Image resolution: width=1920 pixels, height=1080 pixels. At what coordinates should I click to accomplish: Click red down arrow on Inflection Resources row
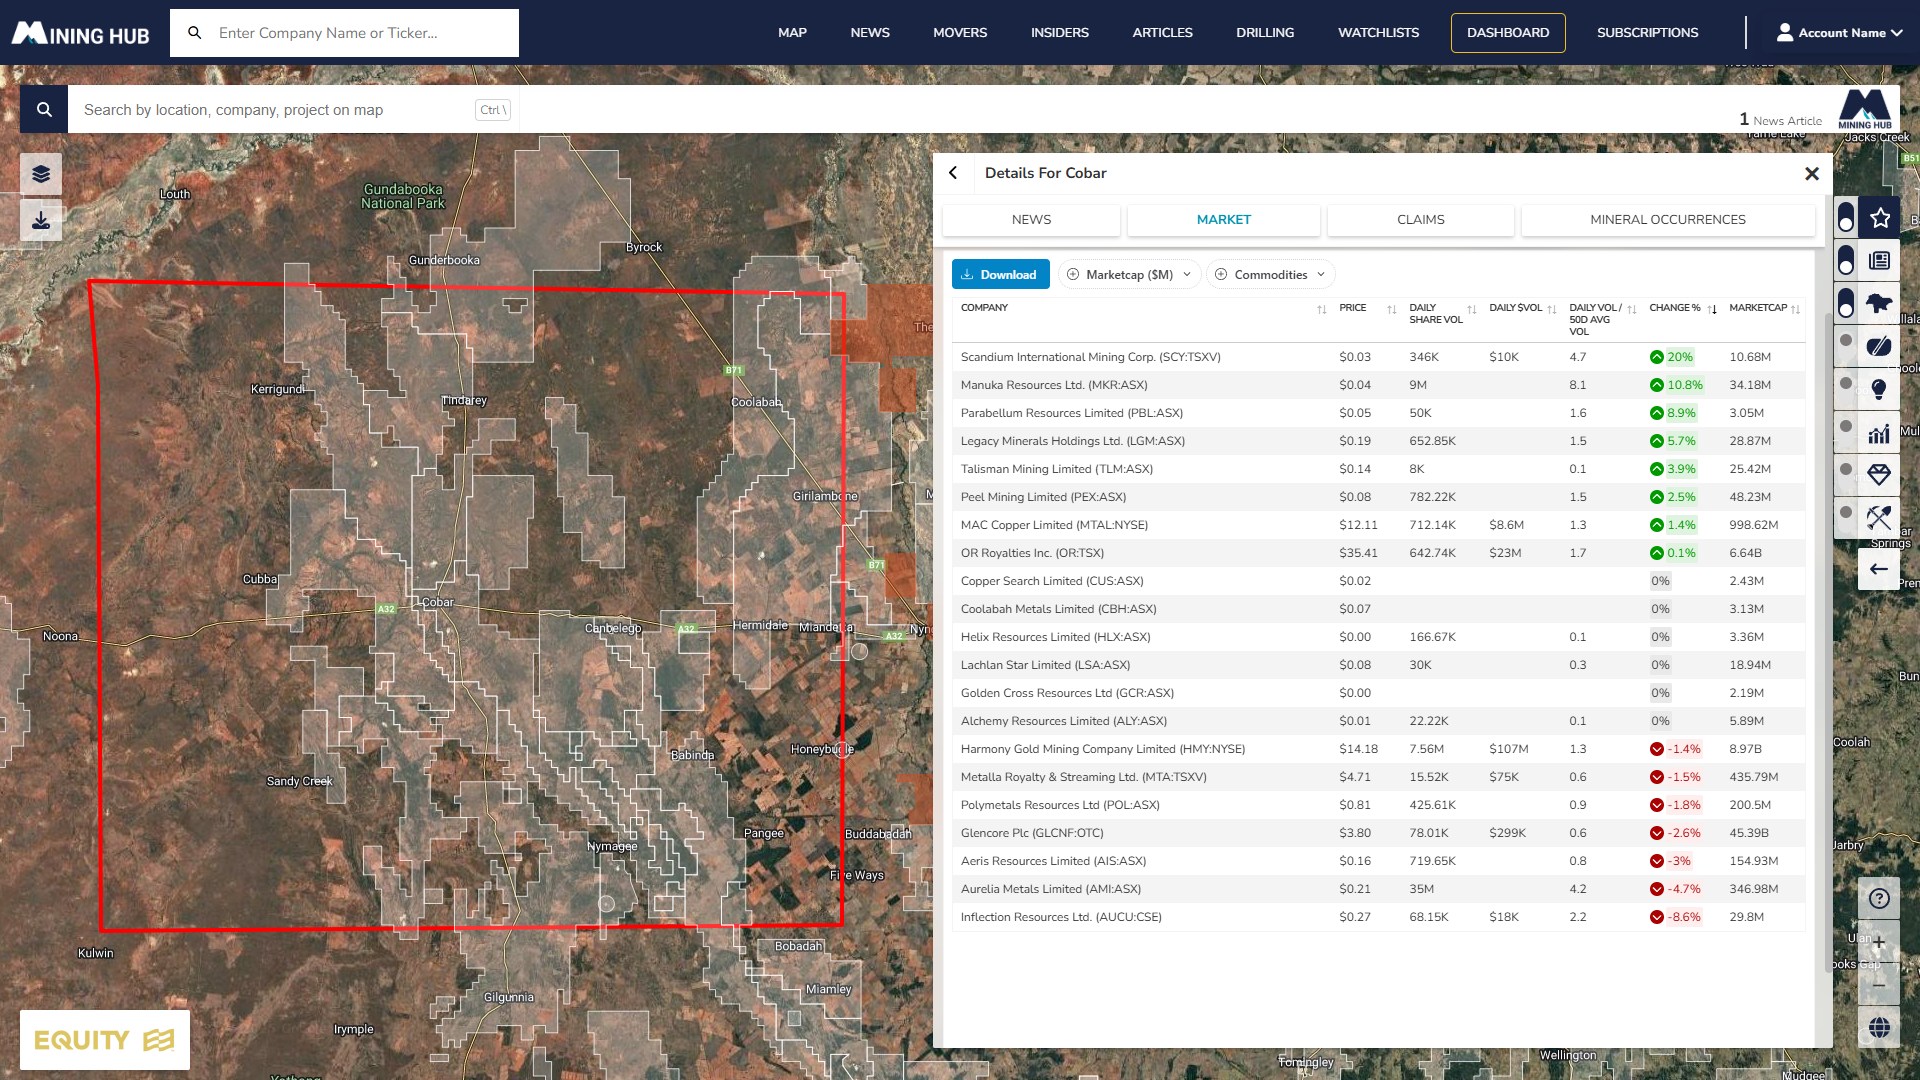point(1656,917)
